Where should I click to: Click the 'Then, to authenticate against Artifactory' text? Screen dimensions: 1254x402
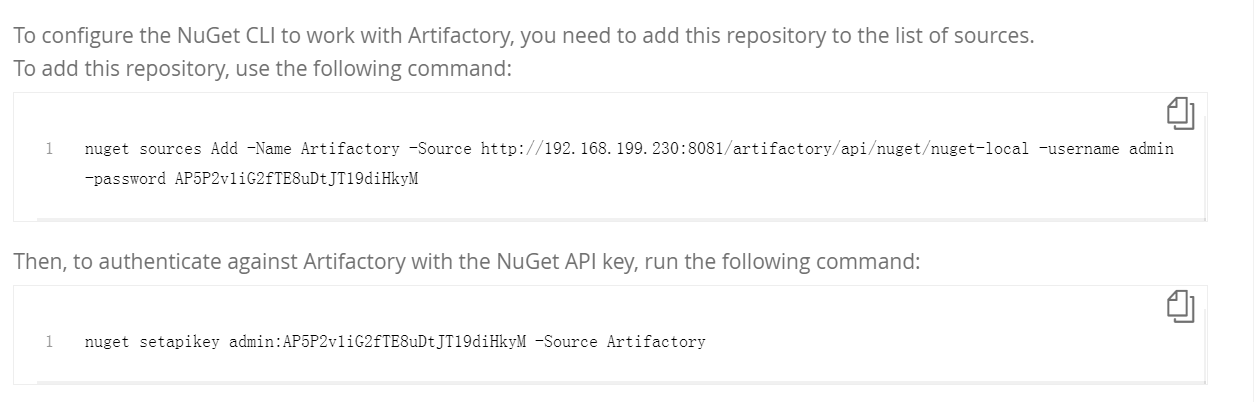[466, 262]
